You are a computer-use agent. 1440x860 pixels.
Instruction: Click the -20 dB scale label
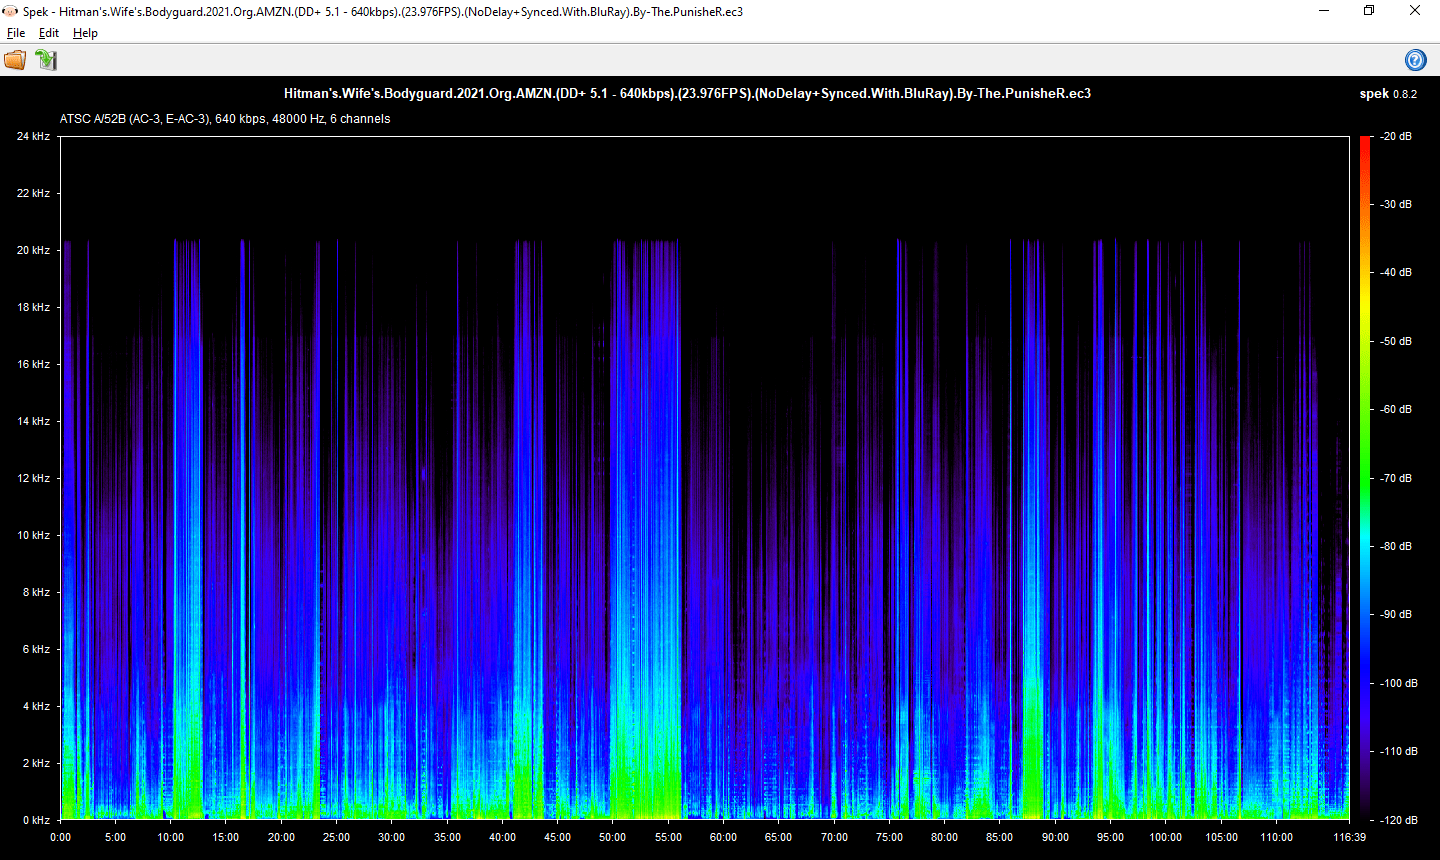tap(1396, 136)
